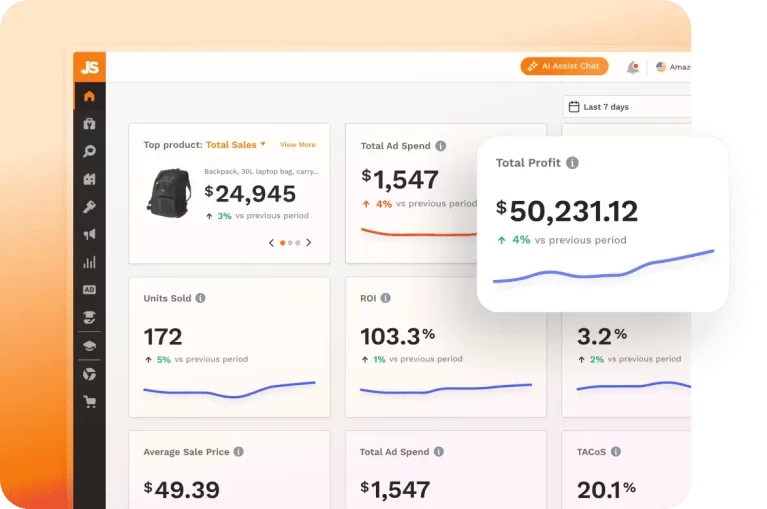This screenshot has width=767, height=509.
Task: Go to the previous top product slide
Action: pyautogui.click(x=270, y=242)
